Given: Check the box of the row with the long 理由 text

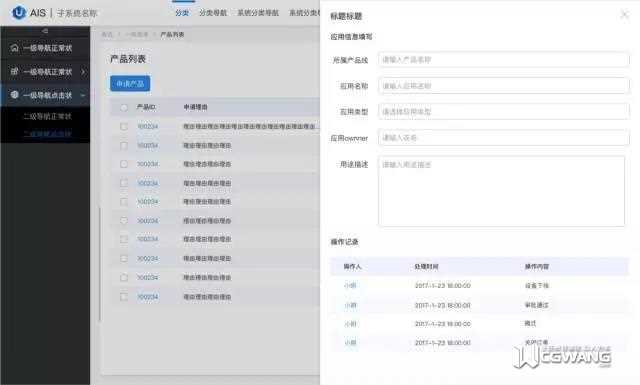Looking at the screenshot, I should pyautogui.click(x=124, y=127).
